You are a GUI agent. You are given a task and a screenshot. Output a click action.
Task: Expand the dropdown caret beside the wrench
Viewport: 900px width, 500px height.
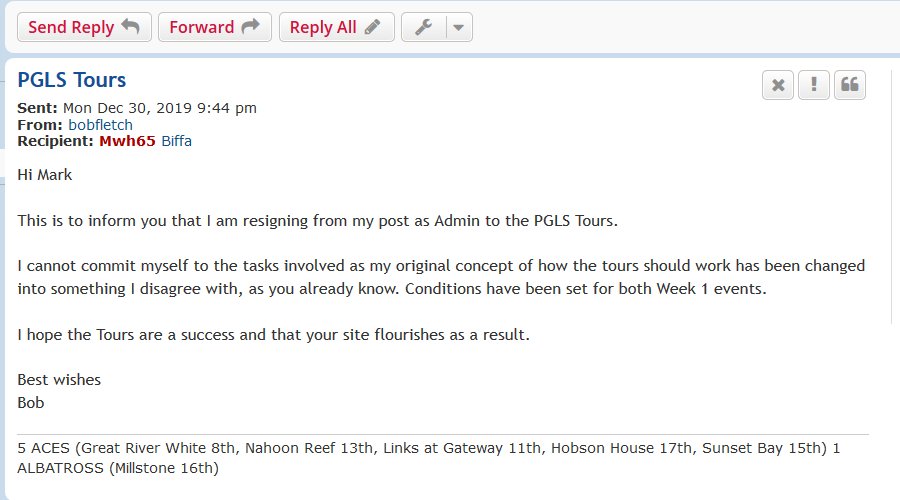[458, 28]
